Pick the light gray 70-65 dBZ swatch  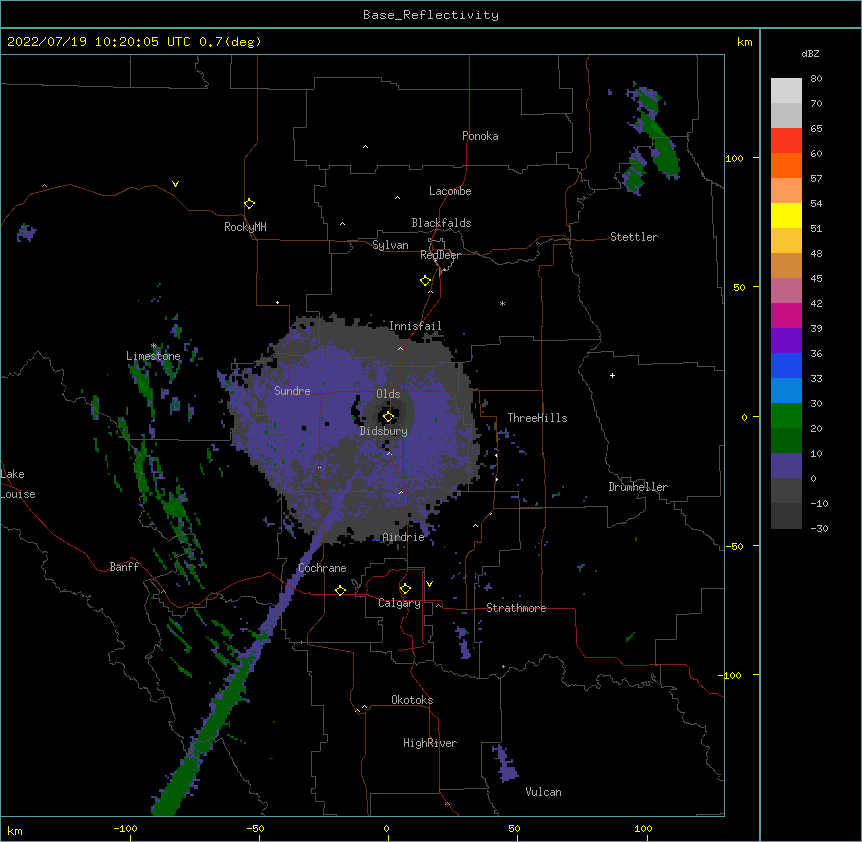786,115
